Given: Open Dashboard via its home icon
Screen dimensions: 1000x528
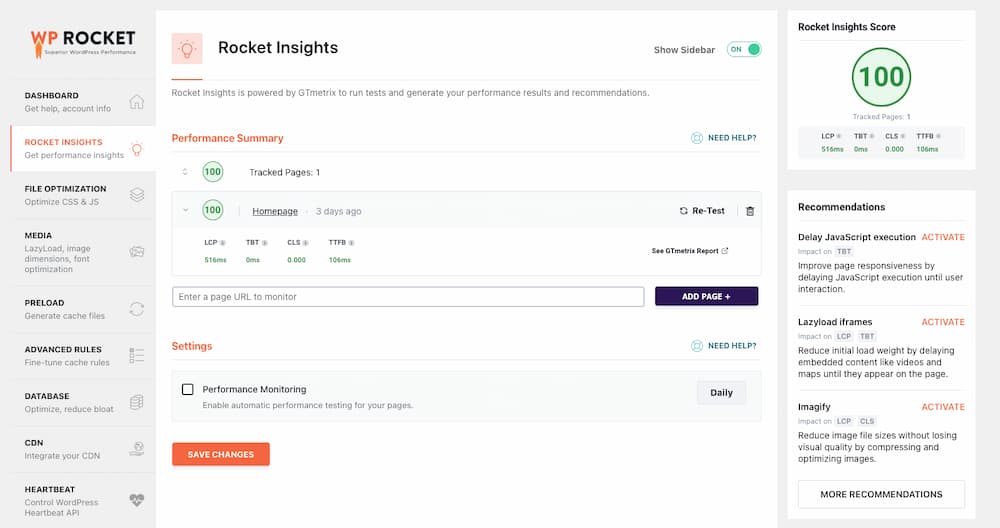Looking at the screenshot, I should click(136, 101).
